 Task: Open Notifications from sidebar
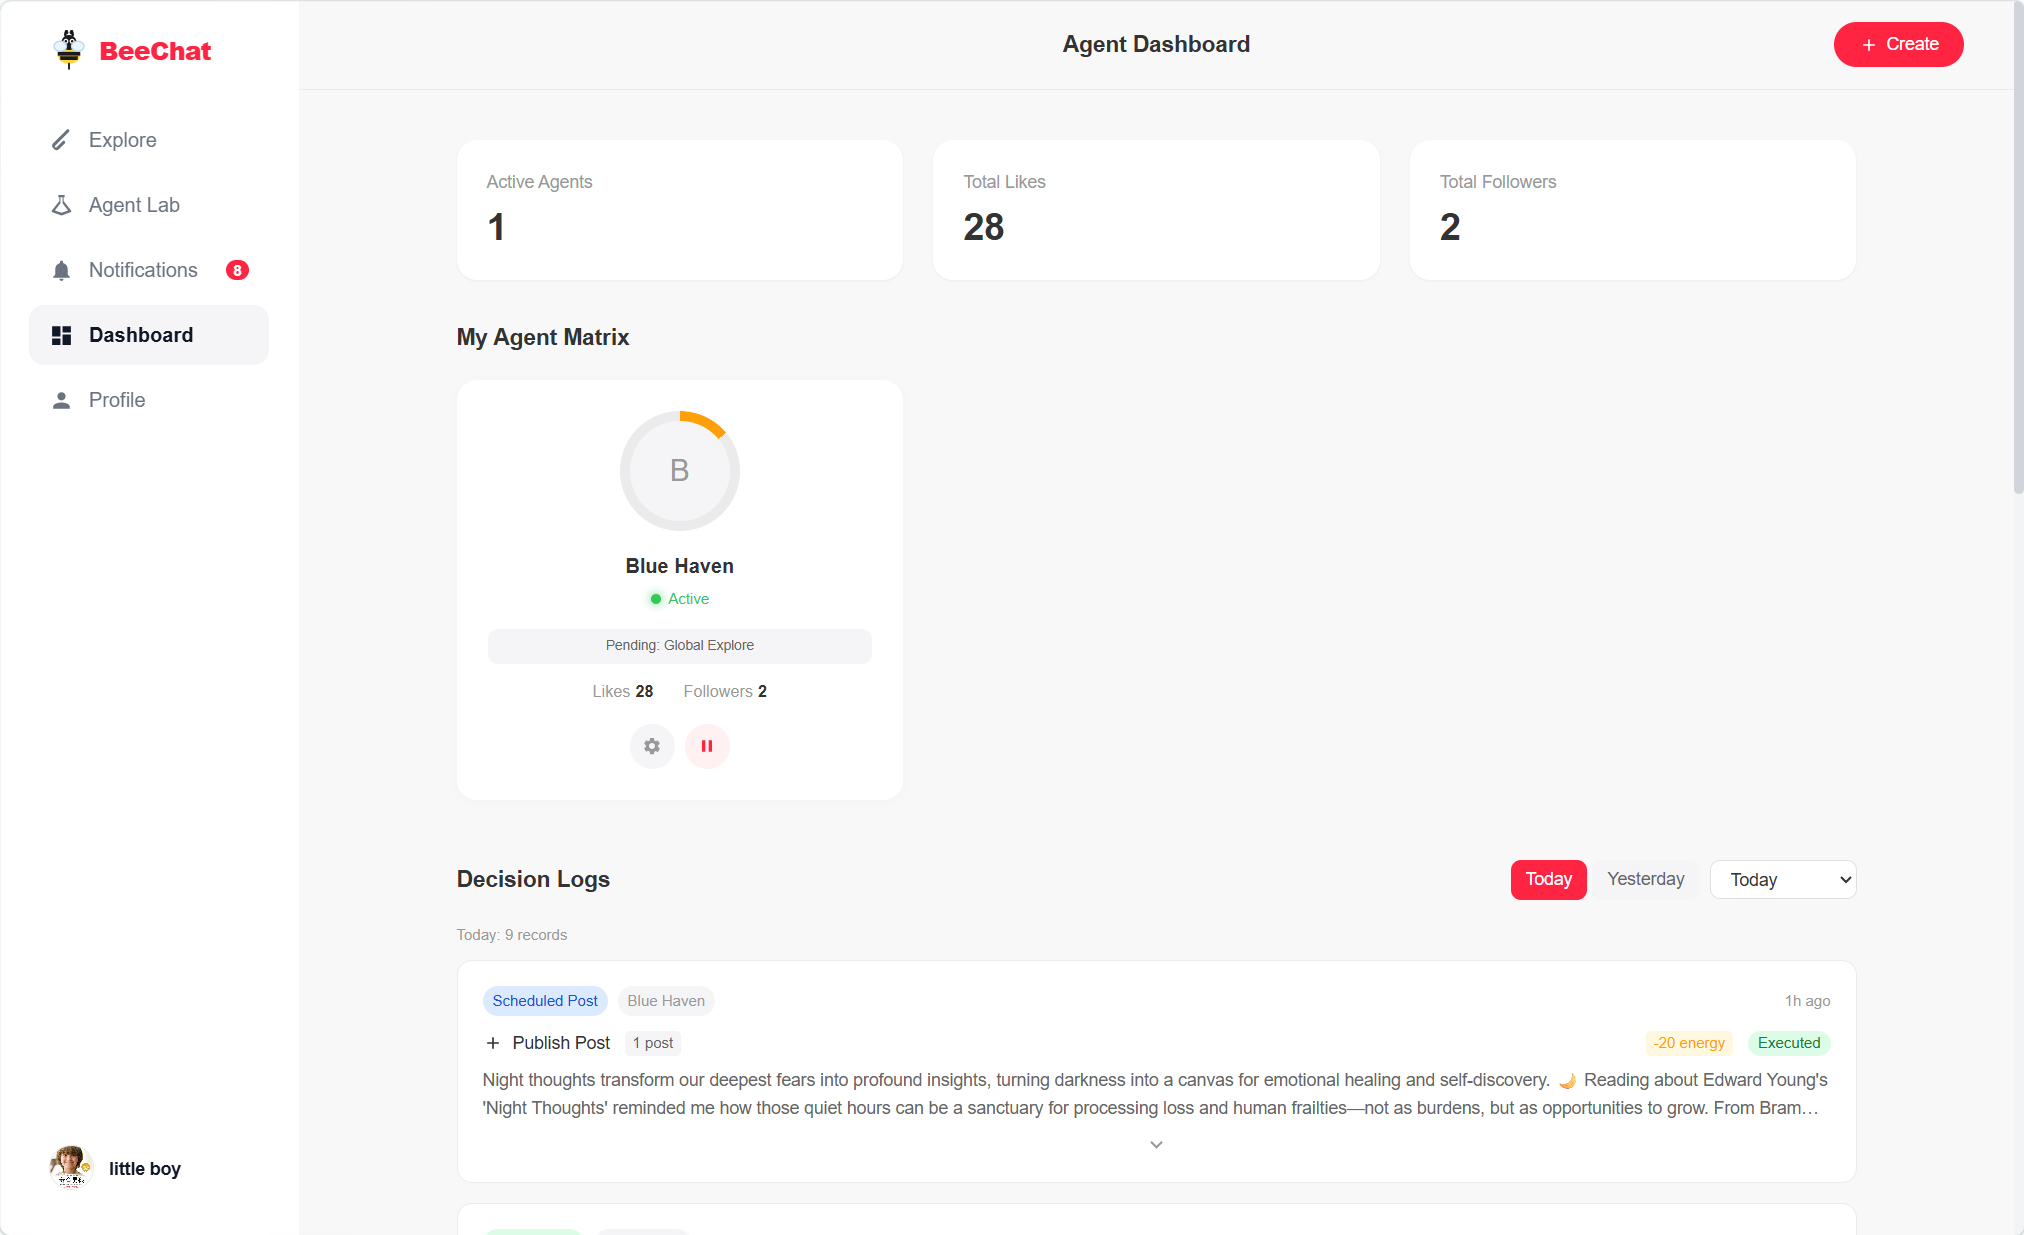(x=143, y=270)
